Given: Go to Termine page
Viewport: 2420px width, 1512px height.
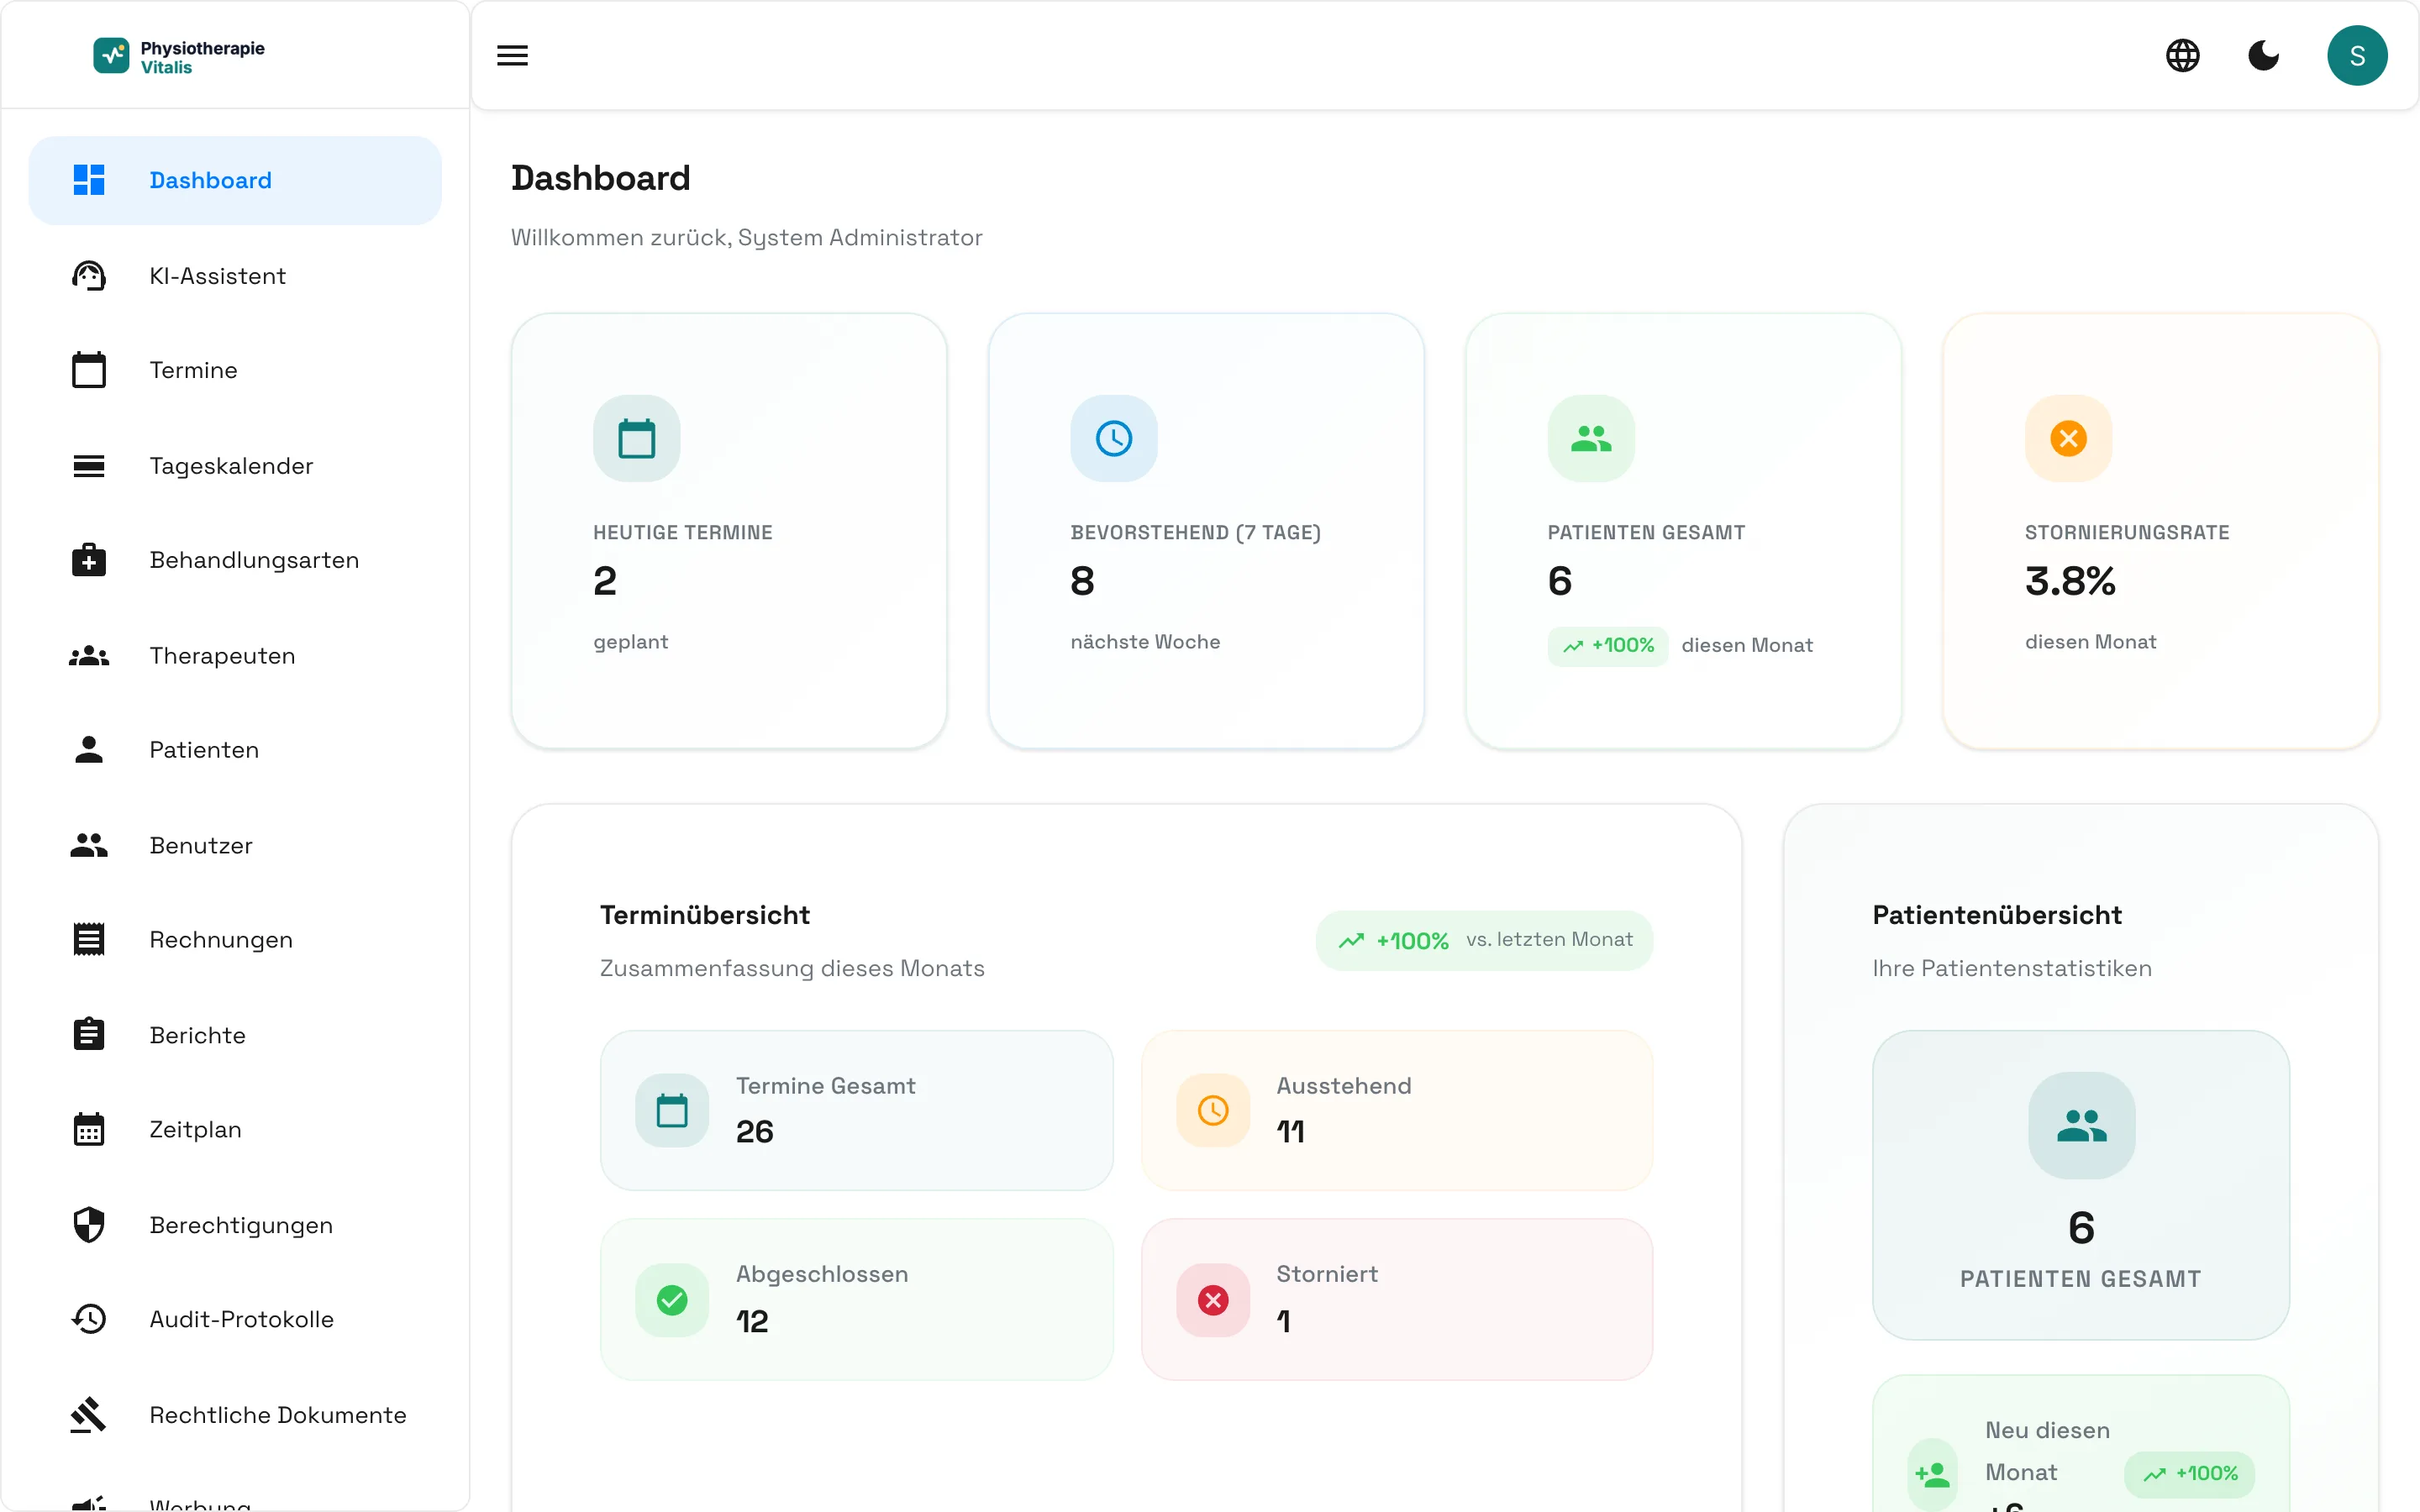Looking at the screenshot, I should coord(235,370).
